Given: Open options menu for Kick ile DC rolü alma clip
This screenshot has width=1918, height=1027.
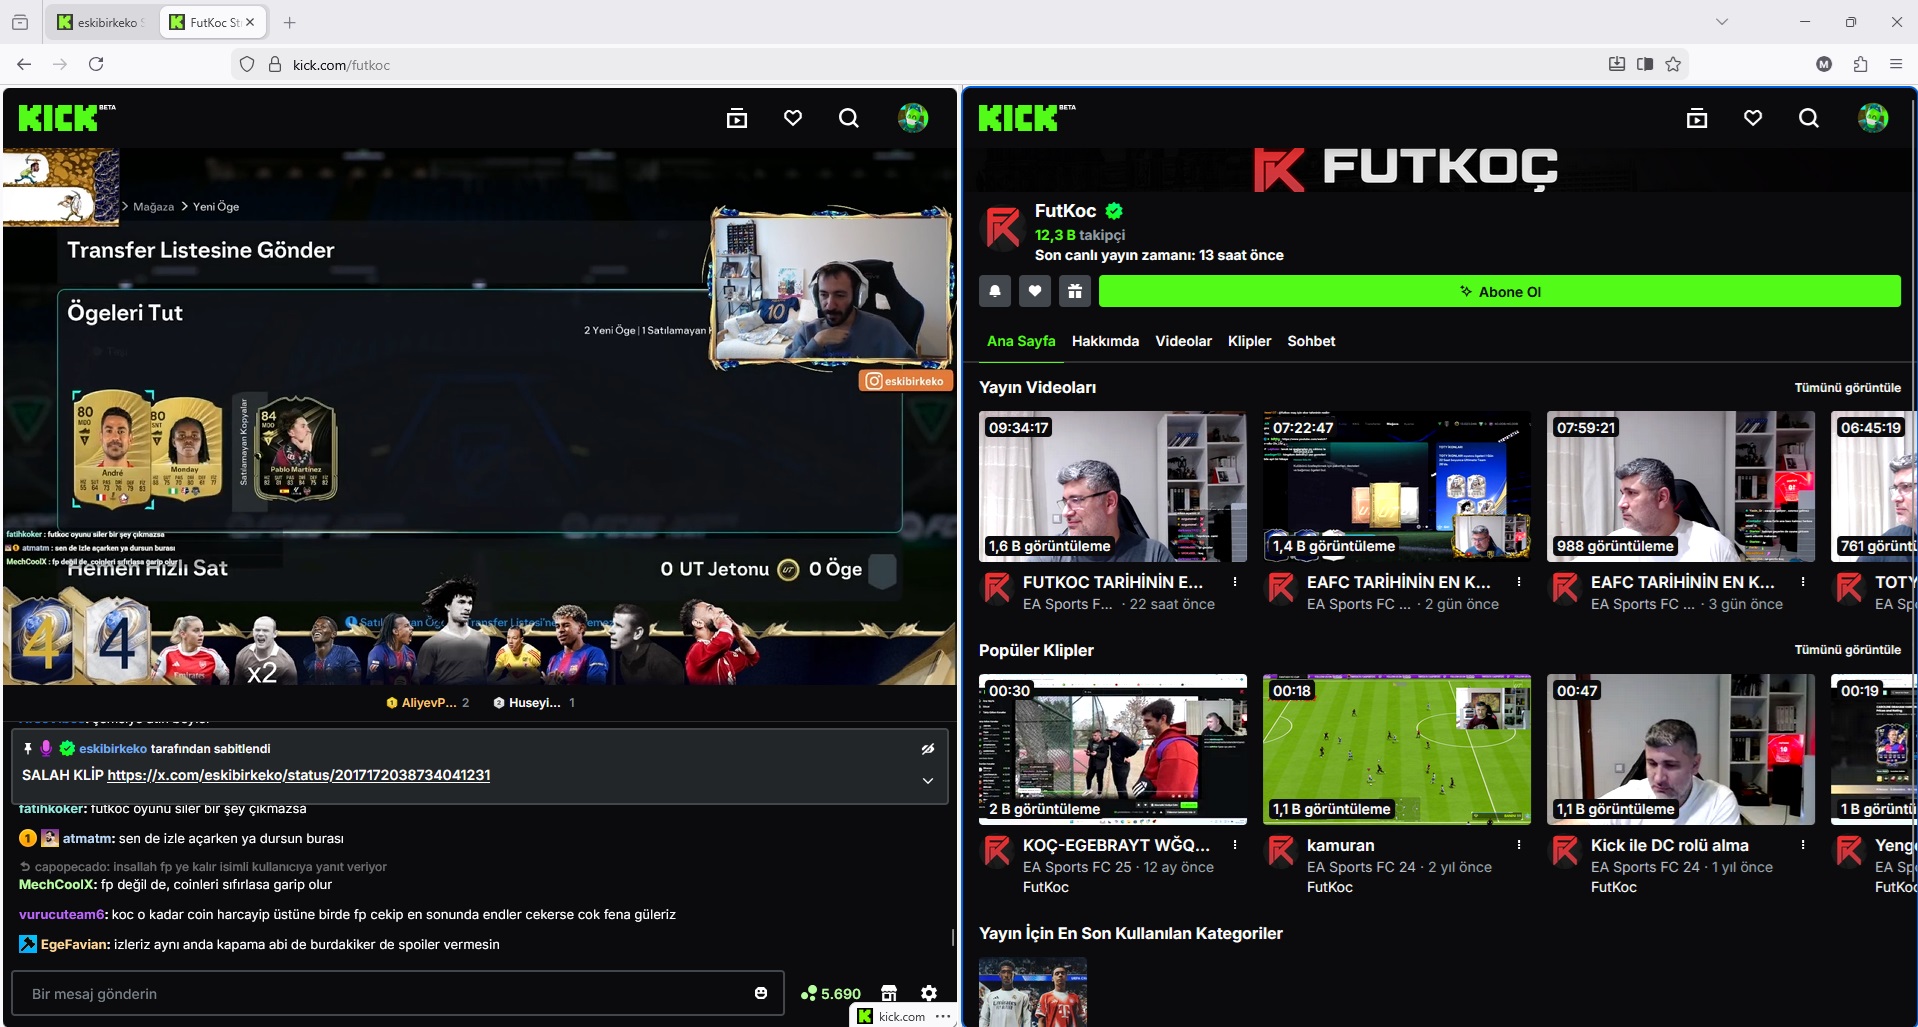Looking at the screenshot, I should coord(1803,844).
